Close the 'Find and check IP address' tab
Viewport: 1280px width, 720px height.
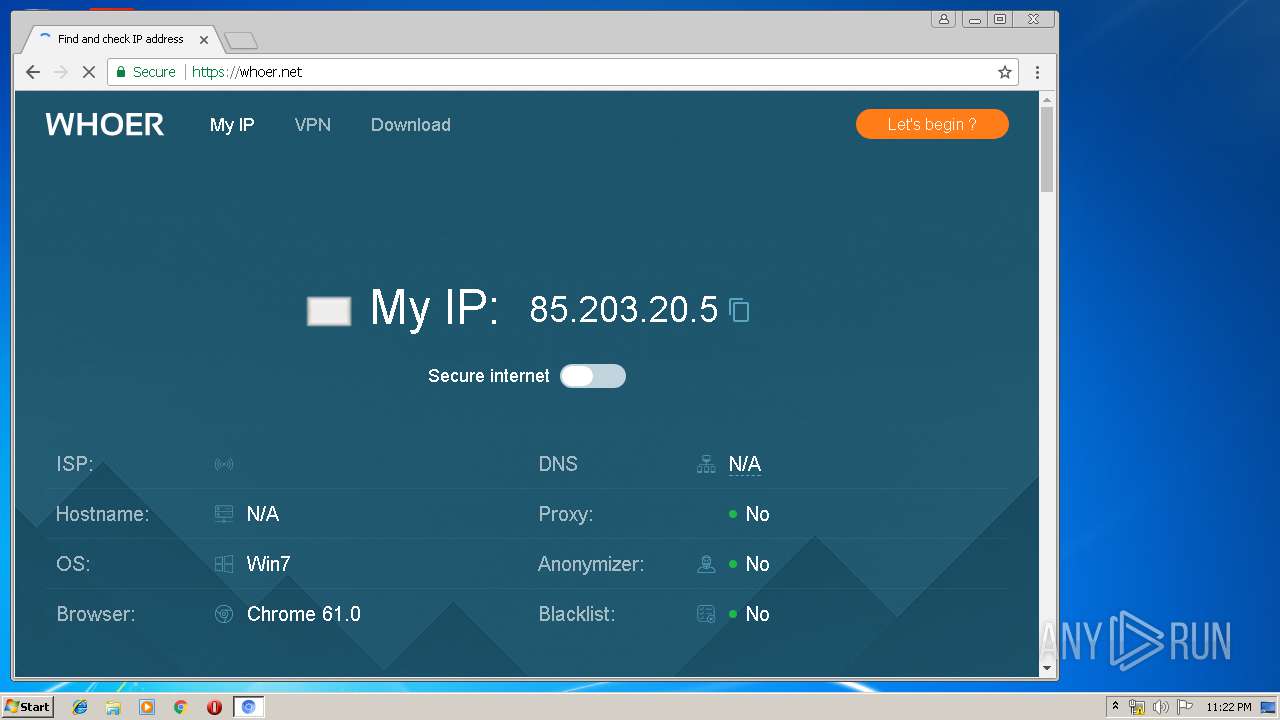click(x=204, y=40)
